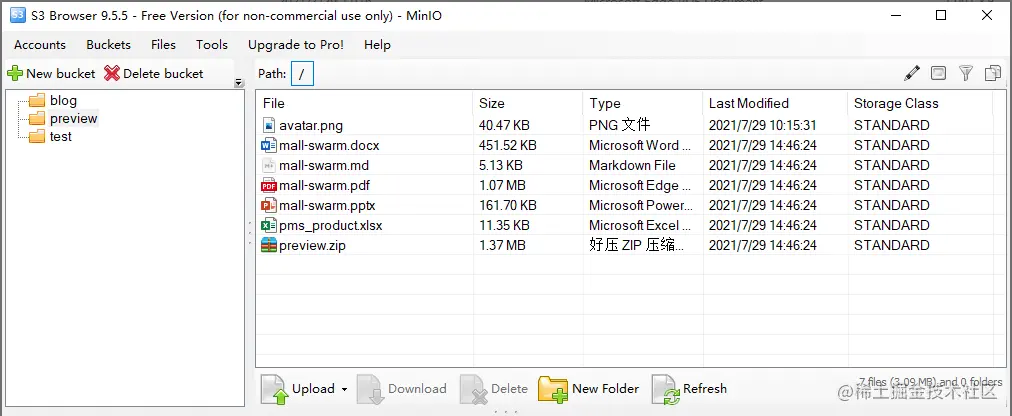Click the Path input field
1012x416 pixels.
302,74
